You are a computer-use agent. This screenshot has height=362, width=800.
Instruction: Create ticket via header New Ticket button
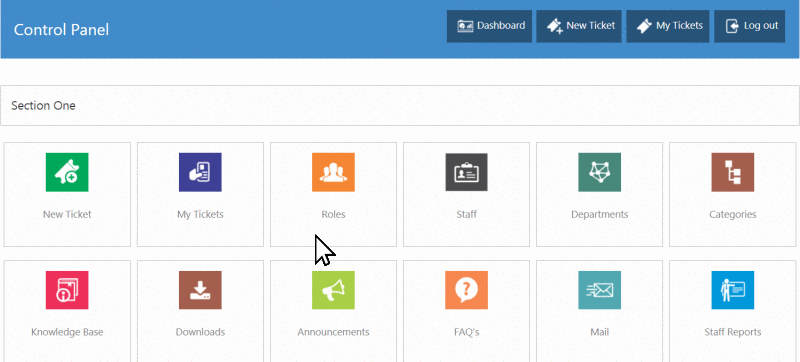pyautogui.click(x=579, y=26)
